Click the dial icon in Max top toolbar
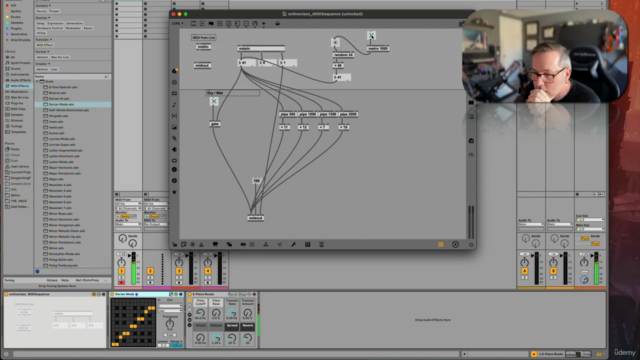 click(255, 24)
